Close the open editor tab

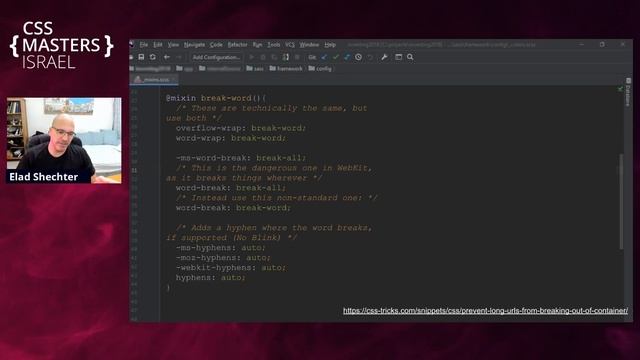[174, 80]
